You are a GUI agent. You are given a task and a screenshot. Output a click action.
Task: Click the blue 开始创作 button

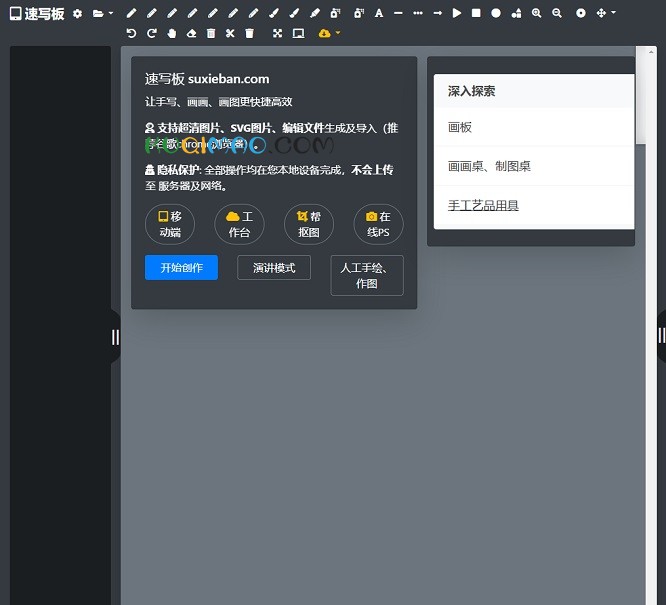click(x=181, y=267)
